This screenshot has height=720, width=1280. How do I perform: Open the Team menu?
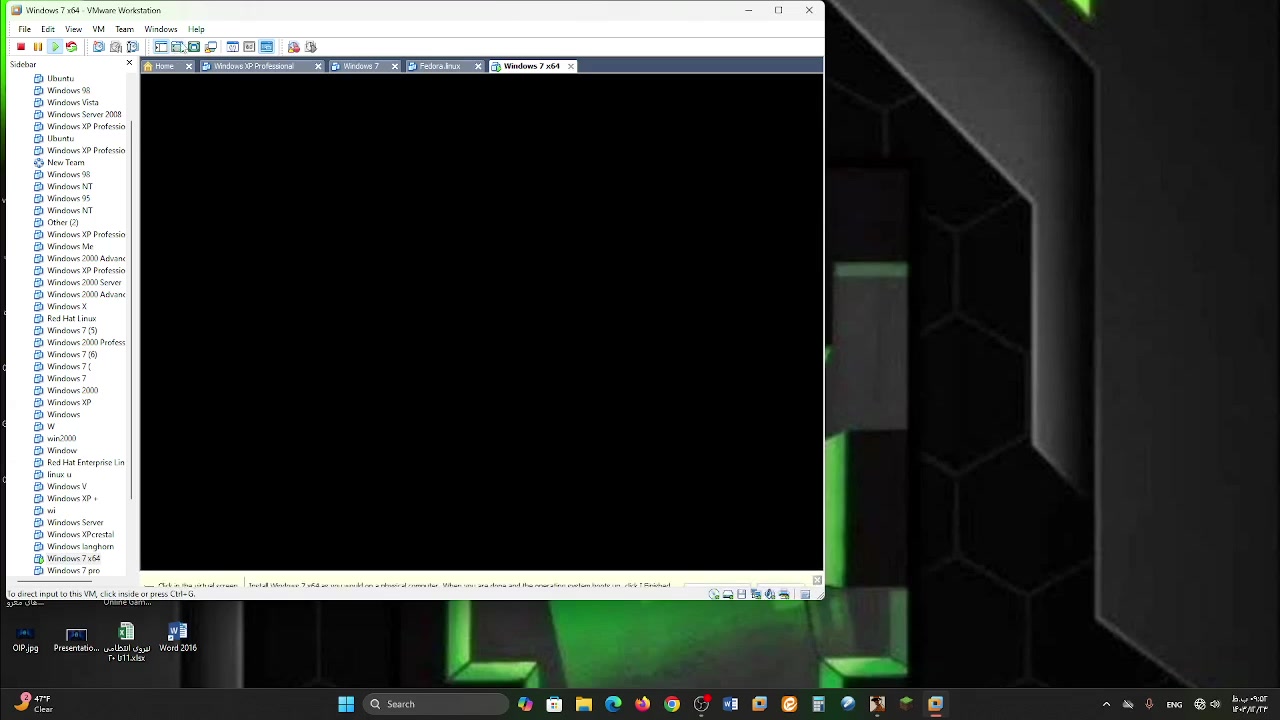[124, 29]
